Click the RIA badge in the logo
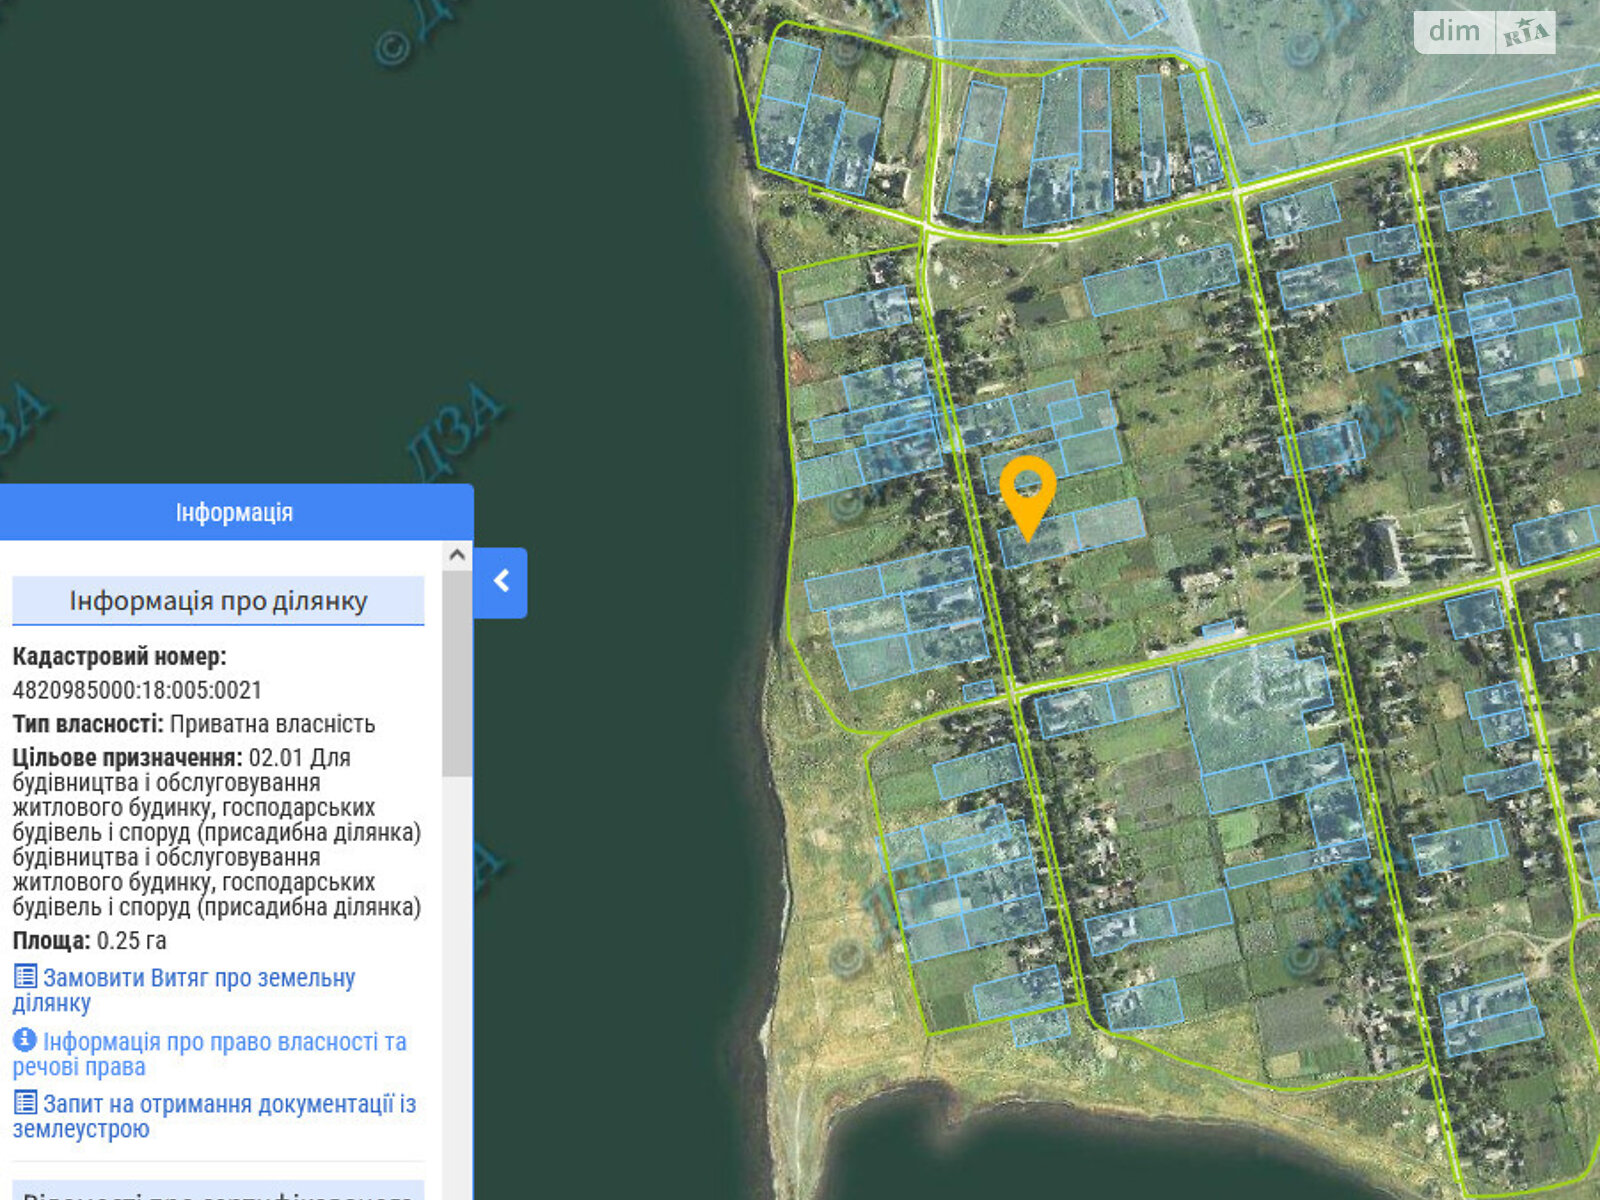 (x=1525, y=33)
